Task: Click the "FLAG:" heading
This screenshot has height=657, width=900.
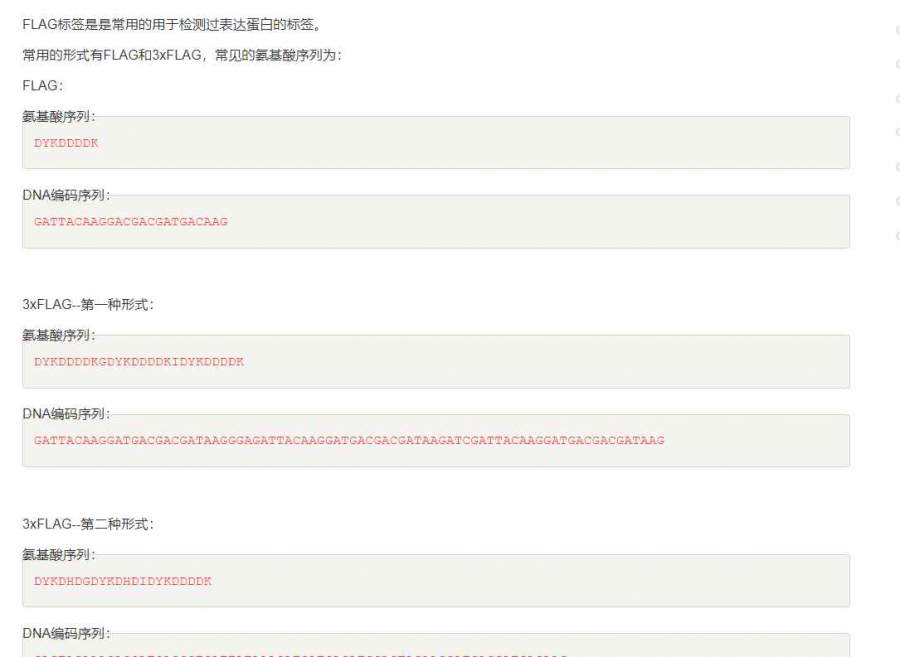Action: point(43,85)
